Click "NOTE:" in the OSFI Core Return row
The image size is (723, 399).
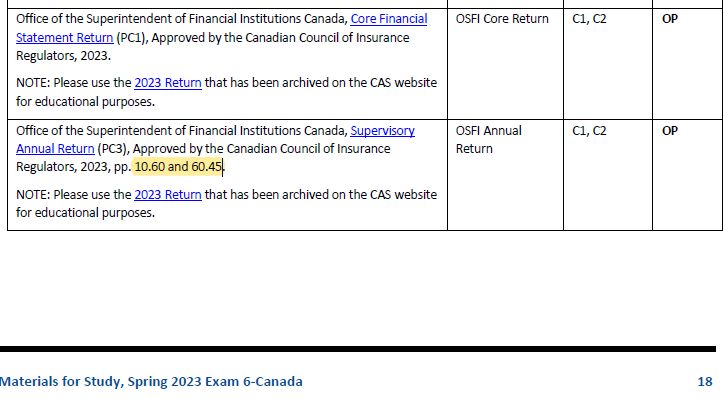(x=33, y=83)
